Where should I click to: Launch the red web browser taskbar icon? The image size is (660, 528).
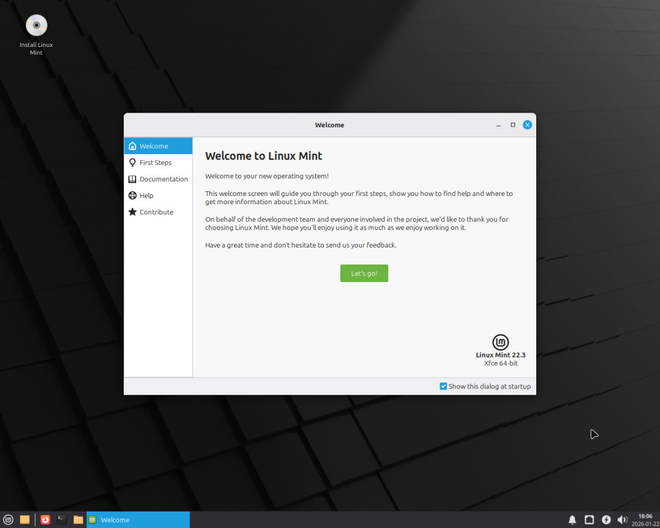pyautogui.click(x=45, y=520)
